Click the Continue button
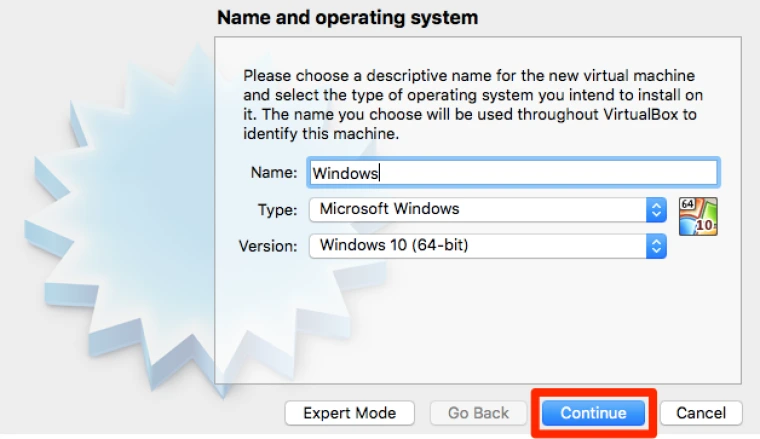The image size is (760, 439). (593, 413)
